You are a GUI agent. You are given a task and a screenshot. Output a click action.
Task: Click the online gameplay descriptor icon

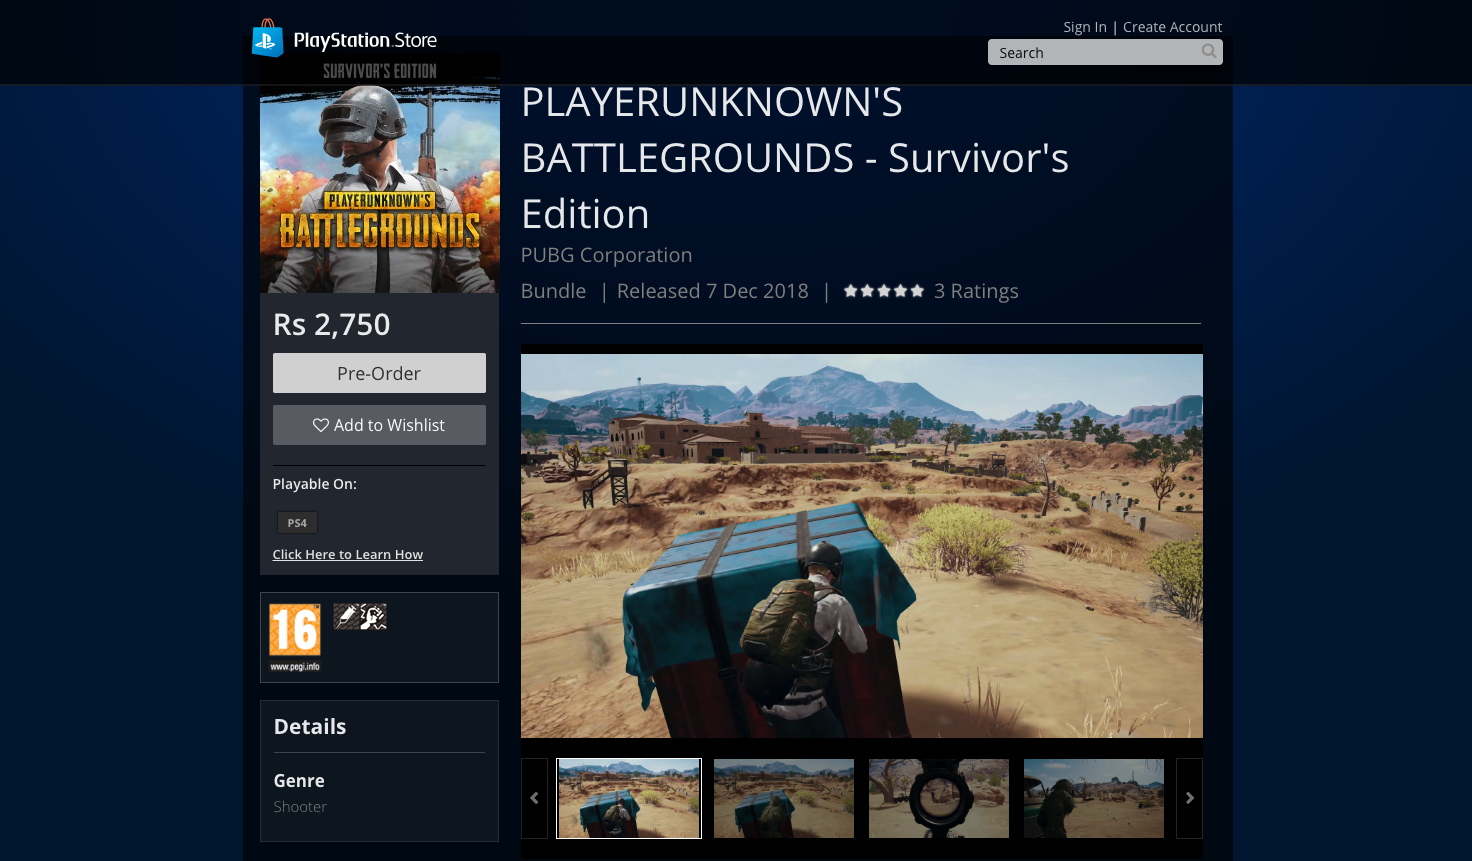(x=374, y=616)
